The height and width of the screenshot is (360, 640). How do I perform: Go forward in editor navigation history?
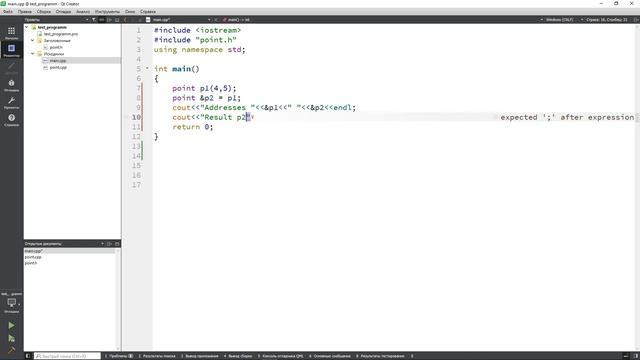(x=133, y=20)
